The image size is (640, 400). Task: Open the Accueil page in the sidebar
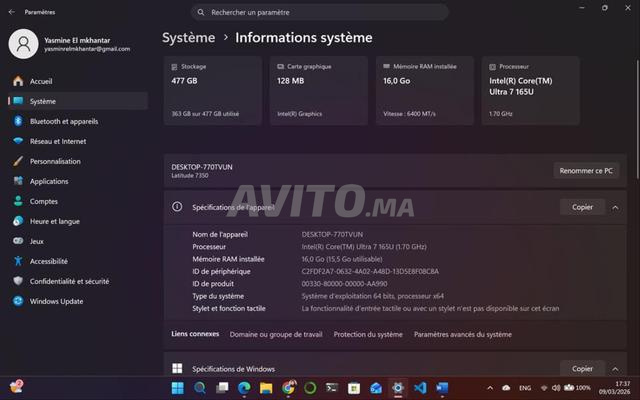(x=40, y=81)
